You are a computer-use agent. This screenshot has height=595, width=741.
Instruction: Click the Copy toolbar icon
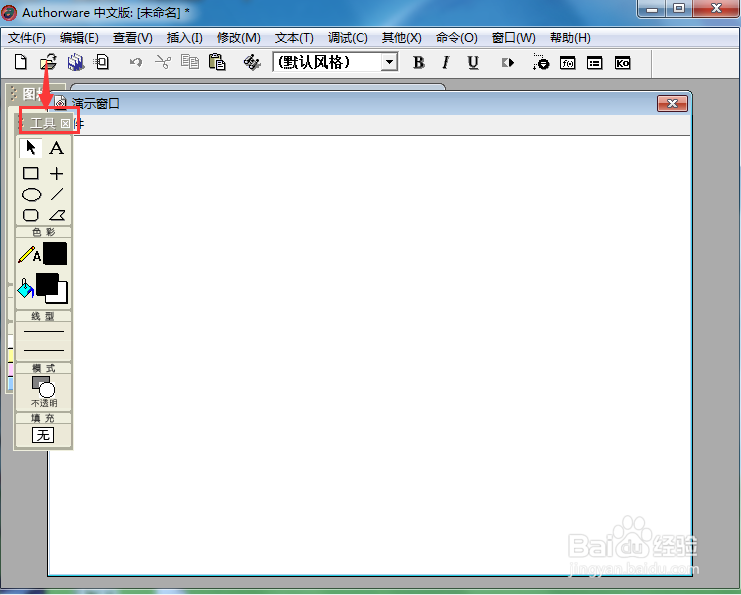190,62
